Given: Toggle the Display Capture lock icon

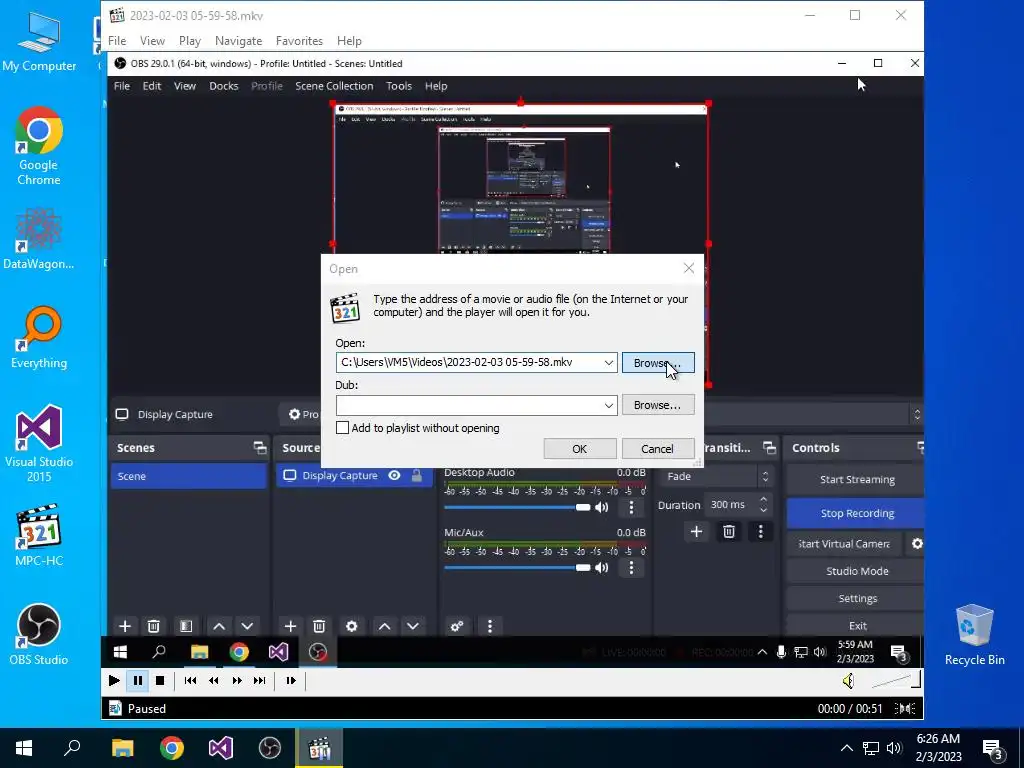Looking at the screenshot, I should pyautogui.click(x=417, y=475).
